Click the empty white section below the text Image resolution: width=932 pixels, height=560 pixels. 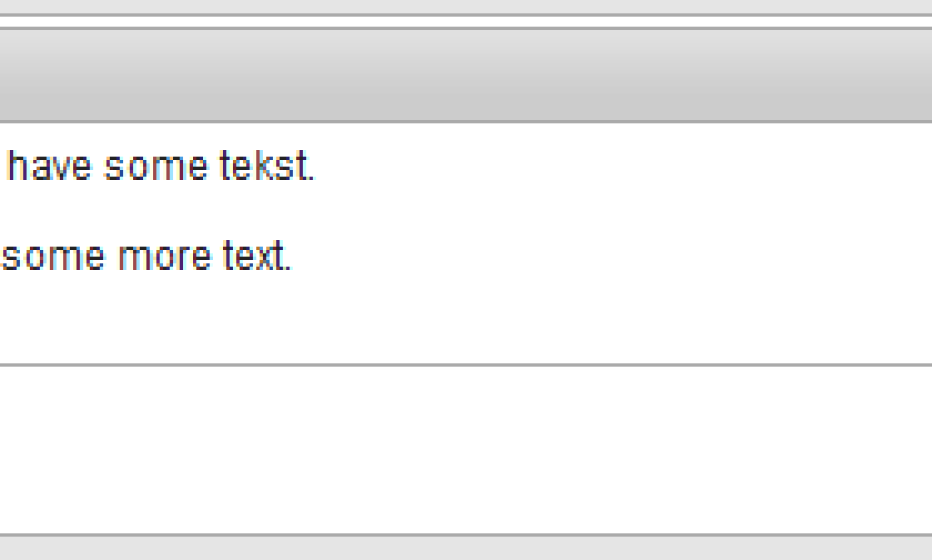coord(466,450)
